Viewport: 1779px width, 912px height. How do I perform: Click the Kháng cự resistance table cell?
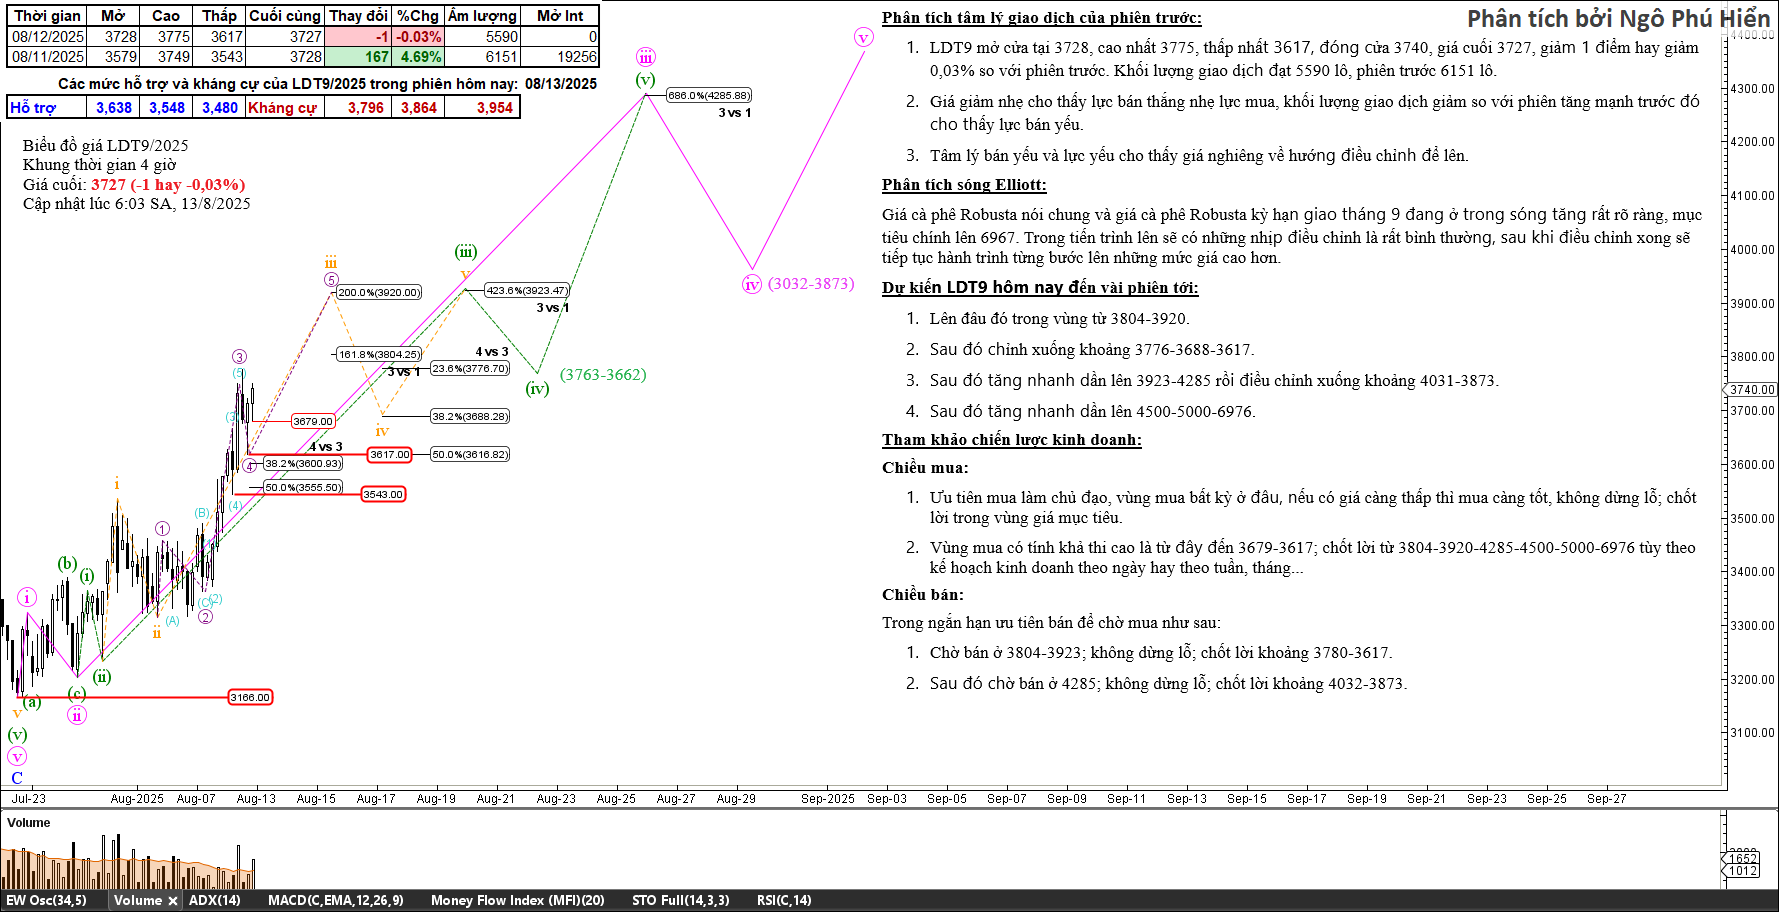[x=282, y=108]
